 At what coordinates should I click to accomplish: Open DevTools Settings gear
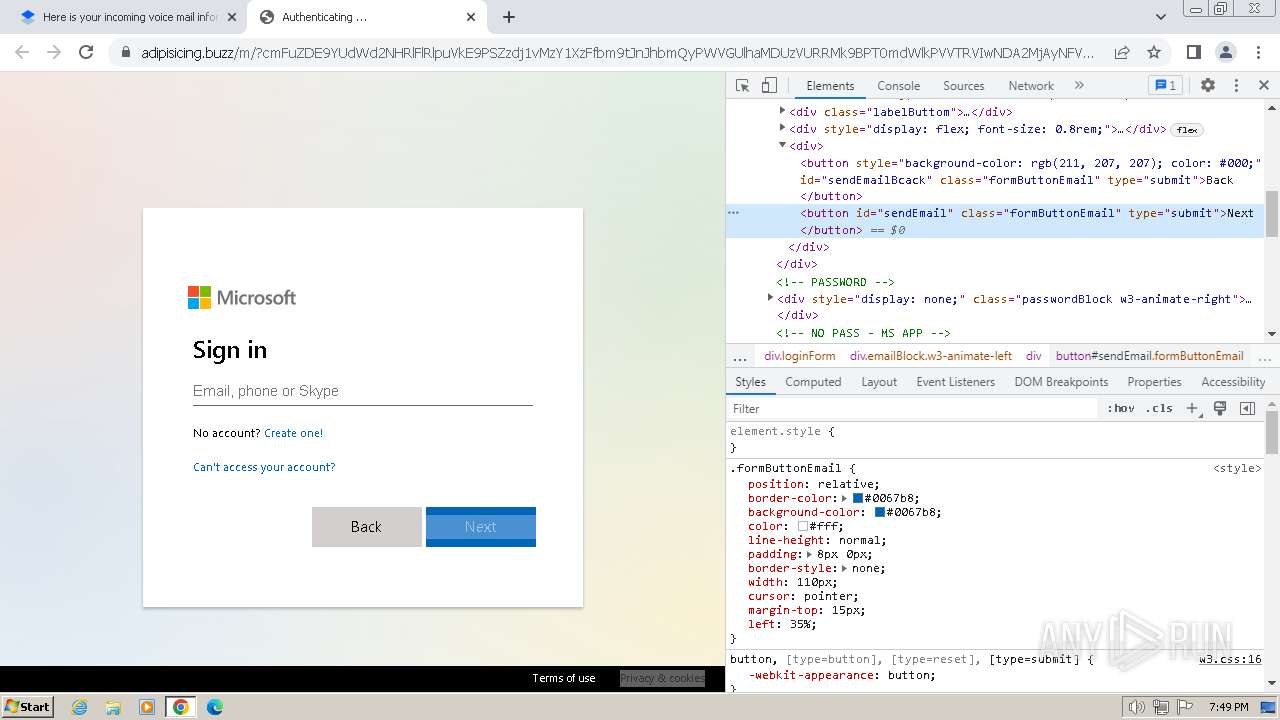pos(1208,85)
